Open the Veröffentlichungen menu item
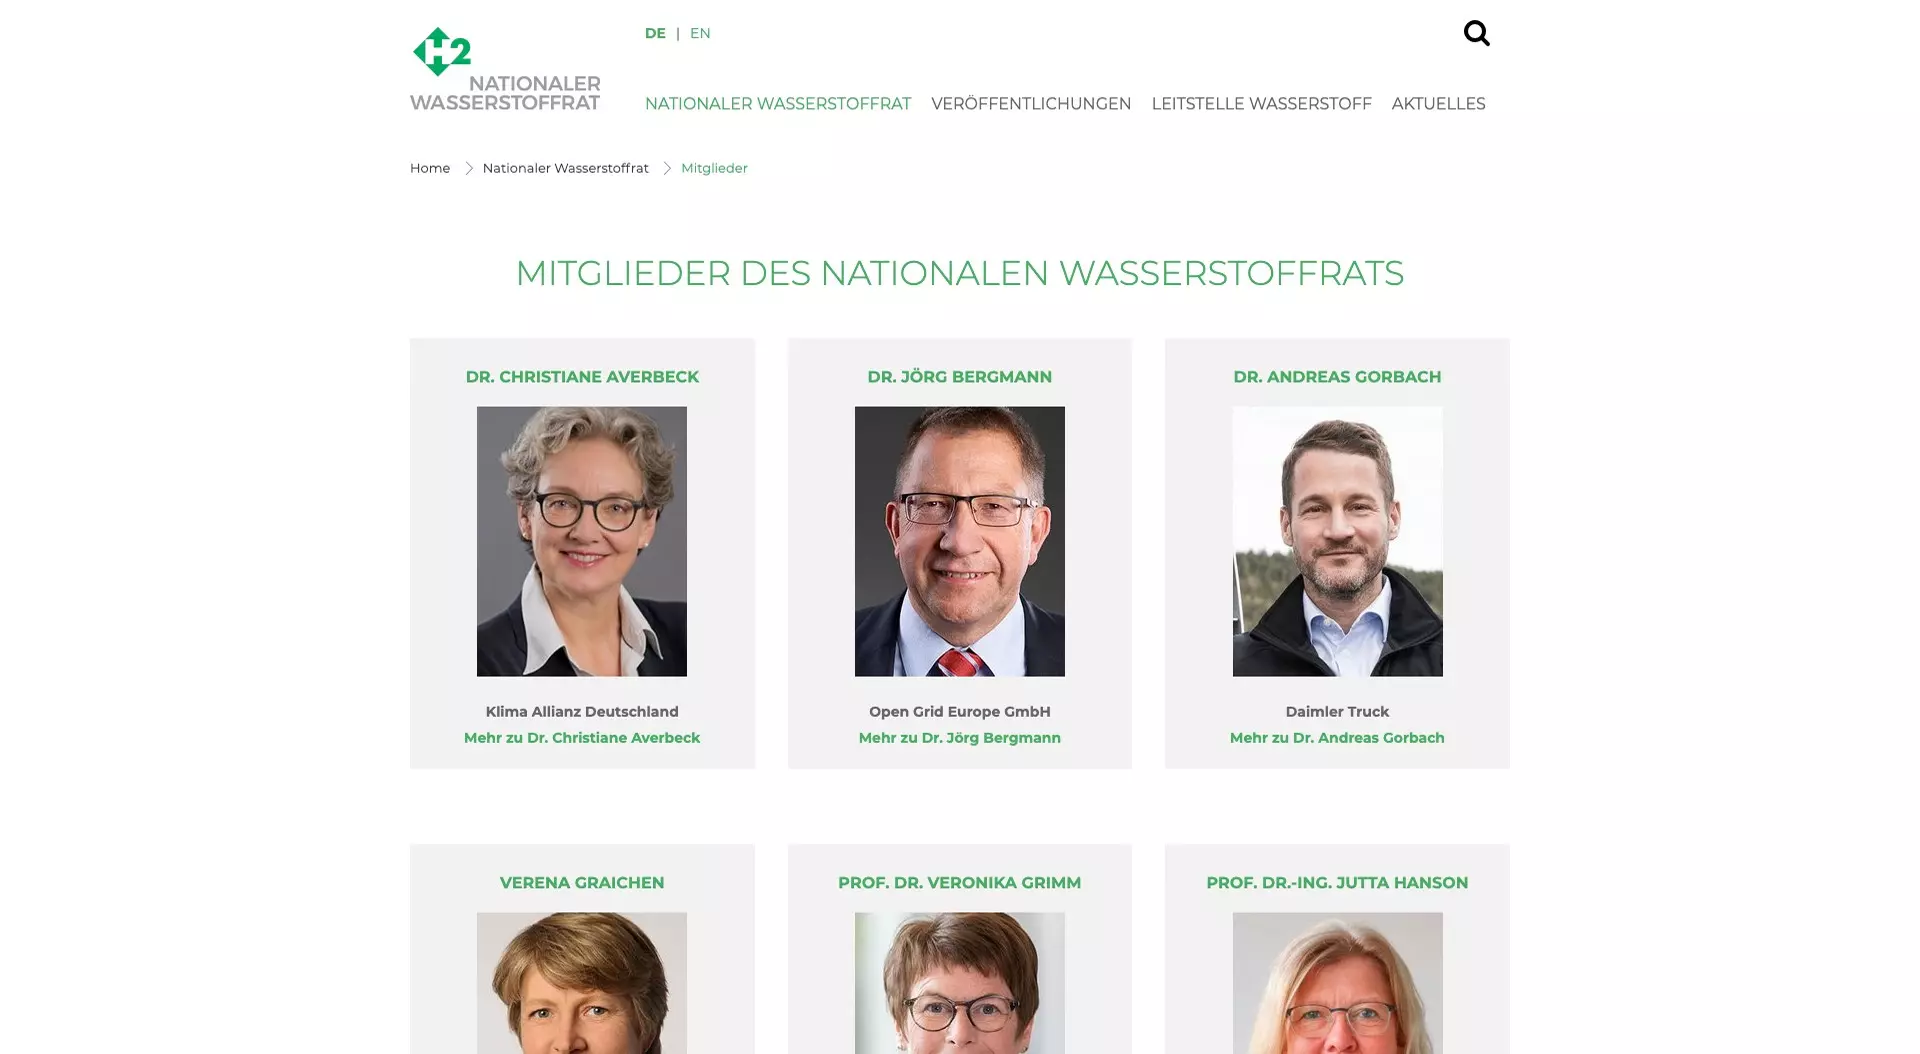Viewport: 1920px width, 1054px height. [x=1031, y=104]
